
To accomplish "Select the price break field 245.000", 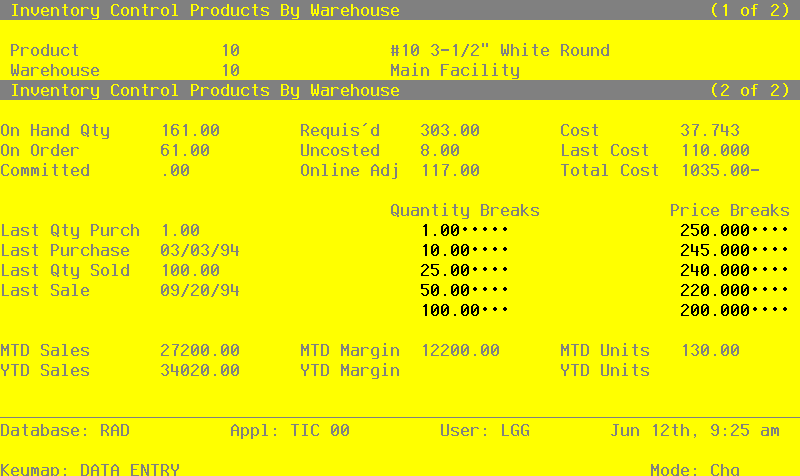I will [734, 250].
